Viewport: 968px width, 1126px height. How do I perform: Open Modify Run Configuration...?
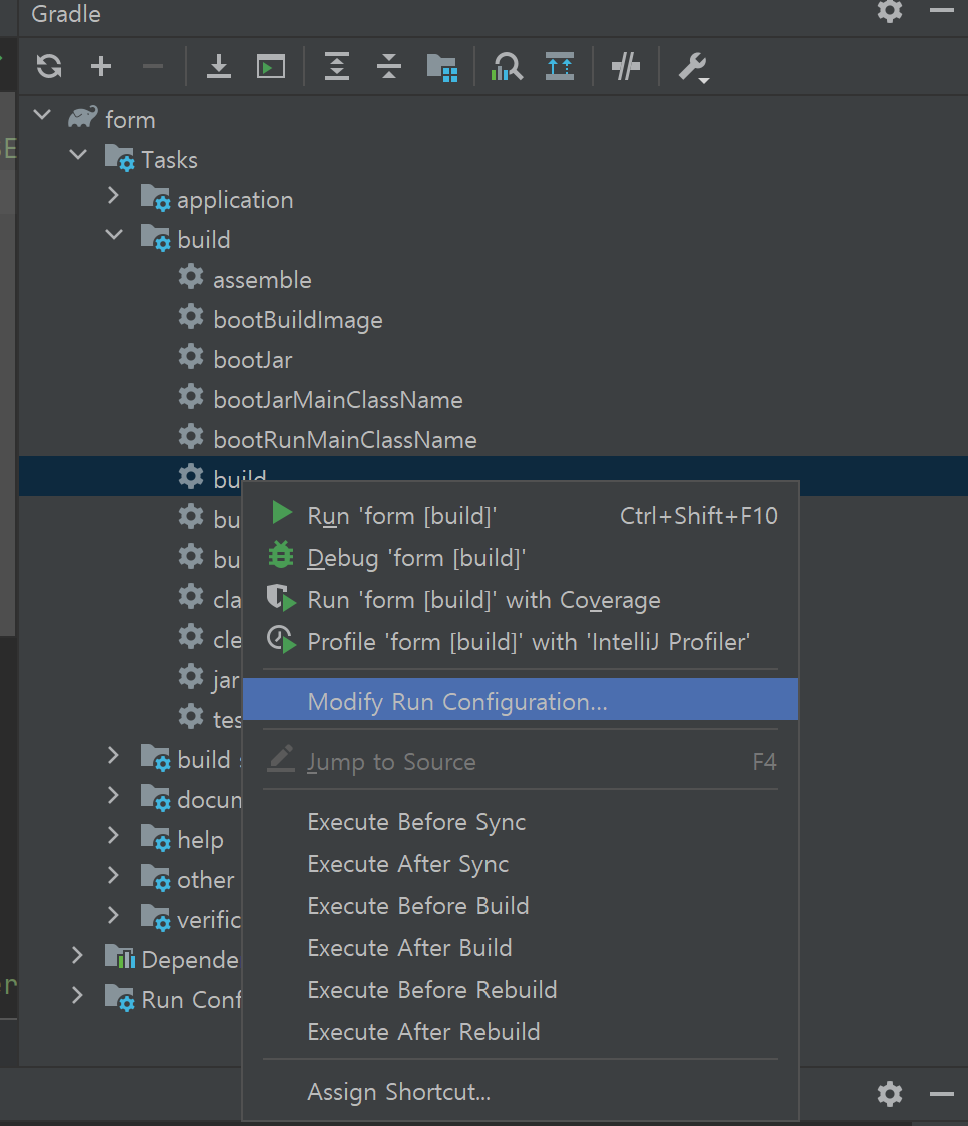tap(521, 699)
